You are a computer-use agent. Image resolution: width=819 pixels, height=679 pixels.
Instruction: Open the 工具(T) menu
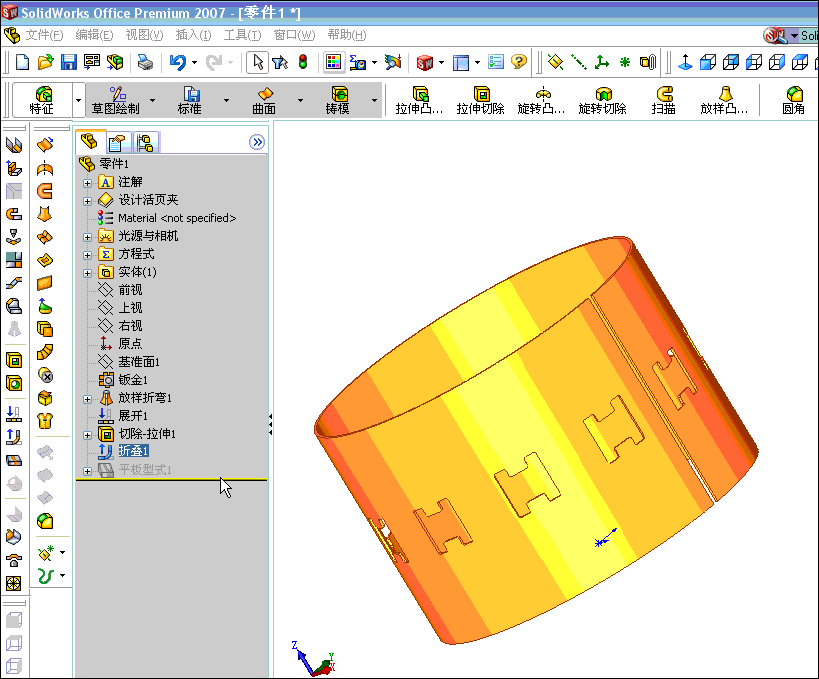242,35
